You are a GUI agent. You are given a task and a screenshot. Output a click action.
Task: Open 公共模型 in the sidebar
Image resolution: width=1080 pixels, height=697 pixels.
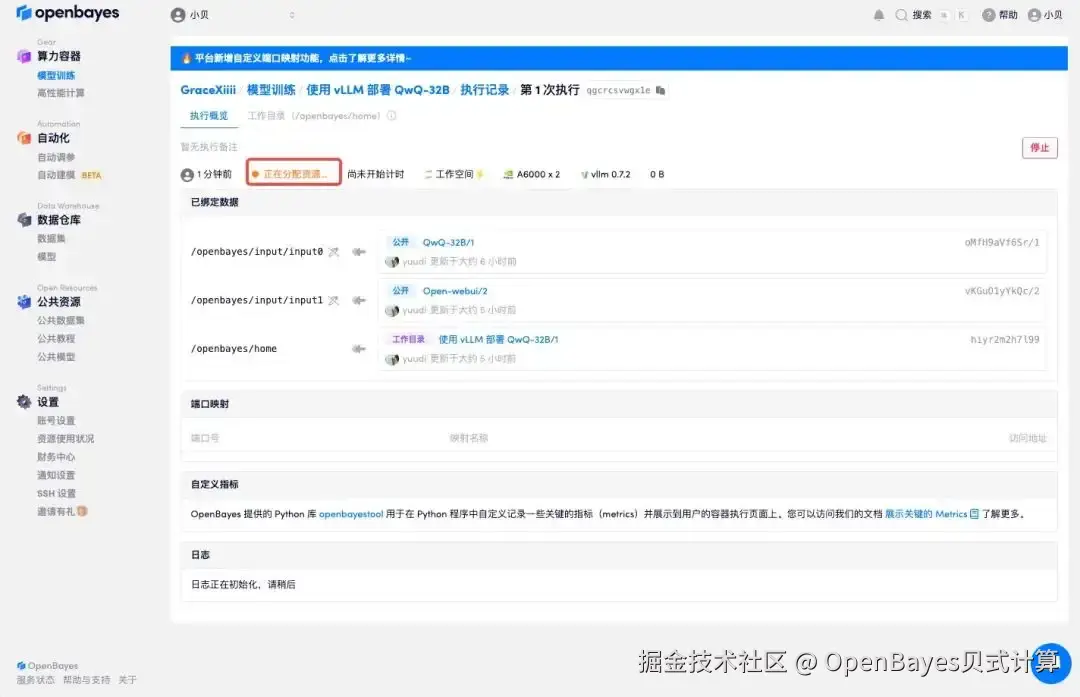(x=56, y=357)
